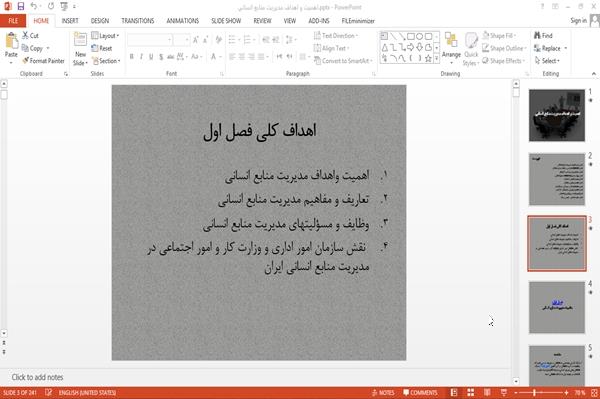
Task: Select slide 1 thumbnail
Action: tap(557, 115)
